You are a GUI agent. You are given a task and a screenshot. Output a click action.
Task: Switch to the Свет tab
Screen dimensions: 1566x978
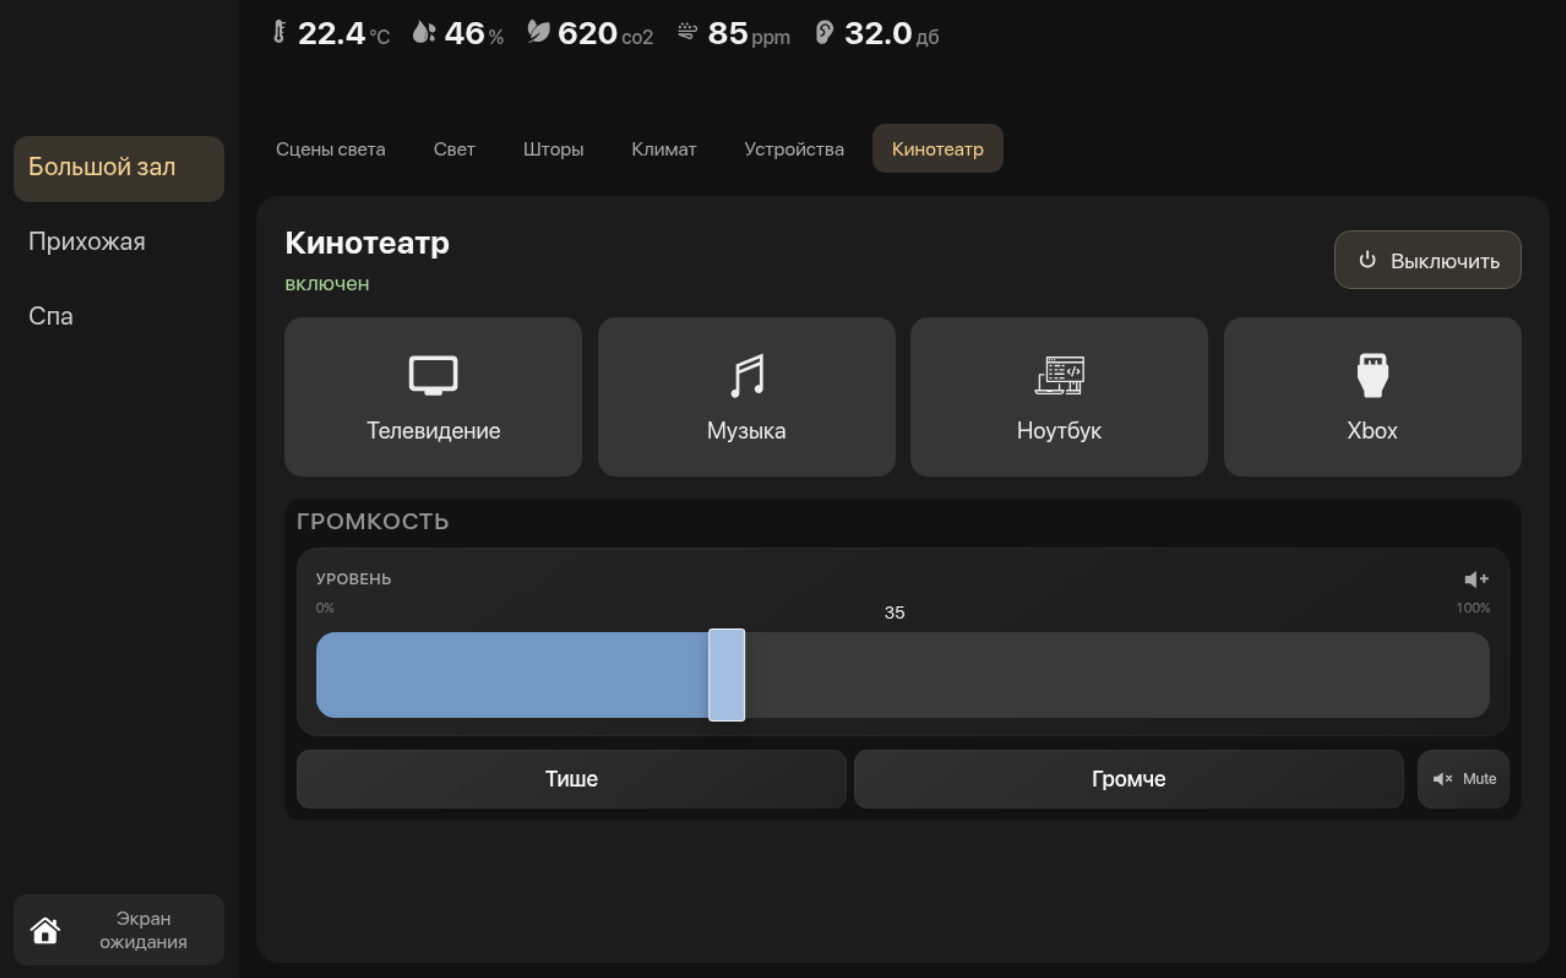tap(454, 149)
